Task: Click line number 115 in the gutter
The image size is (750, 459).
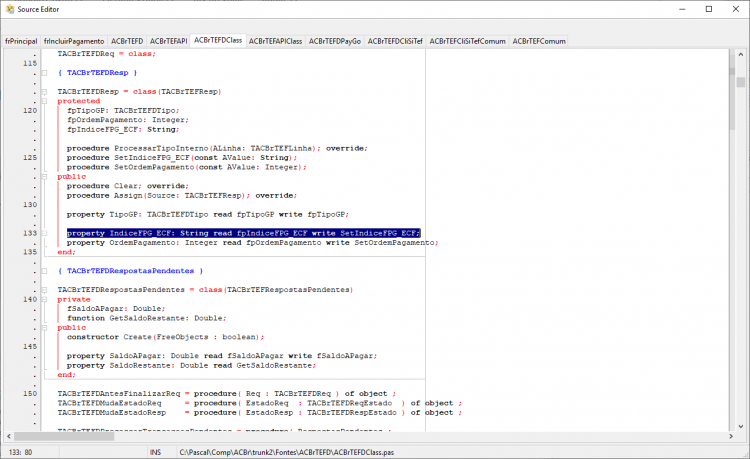Action: pyautogui.click(x=30, y=64)
